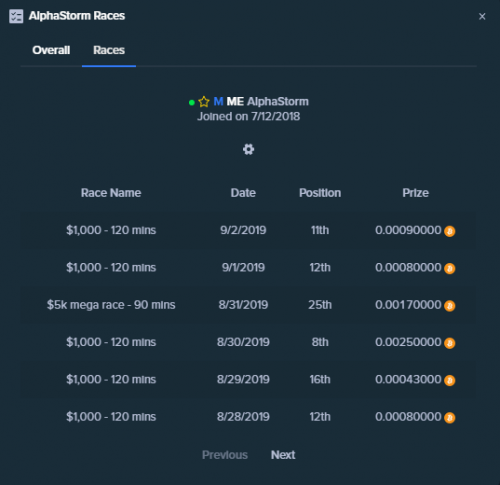
Task: Click bitcoin icon beside 0.00043000 prize
Action: pyautogui.click(x=449, y=380)
